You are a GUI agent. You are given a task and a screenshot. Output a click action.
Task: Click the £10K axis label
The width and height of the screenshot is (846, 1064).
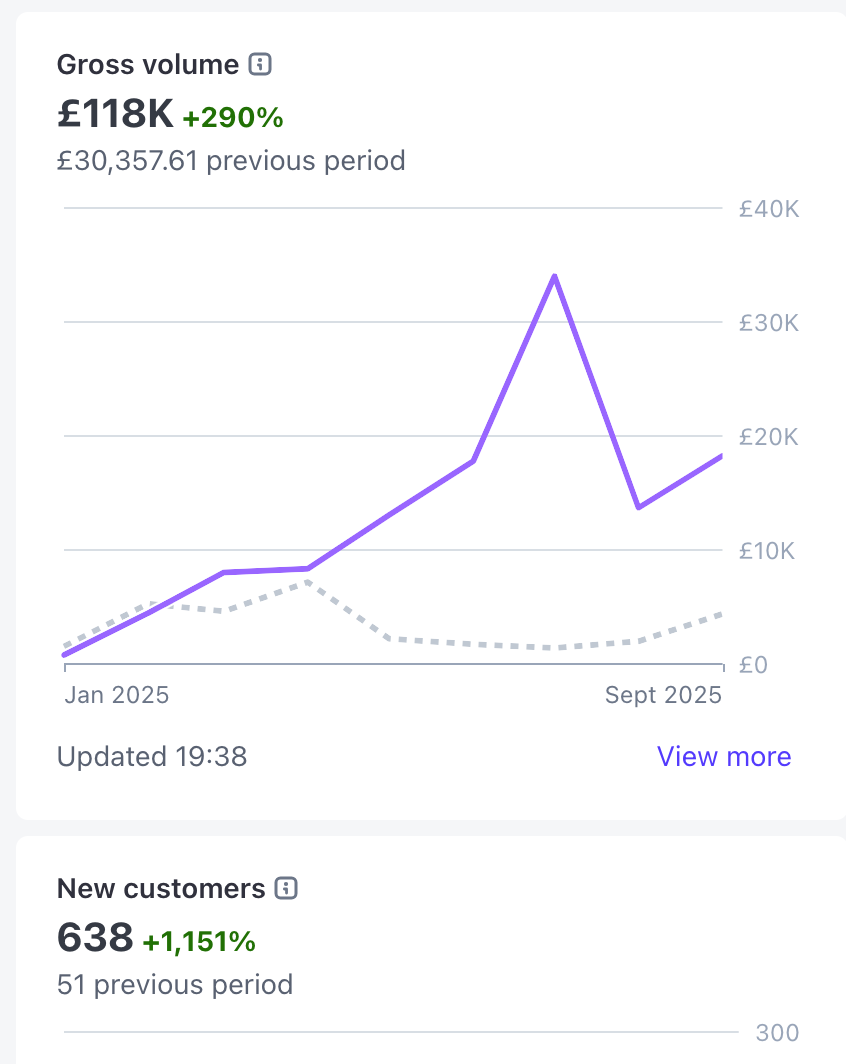(x=767, y=551)
